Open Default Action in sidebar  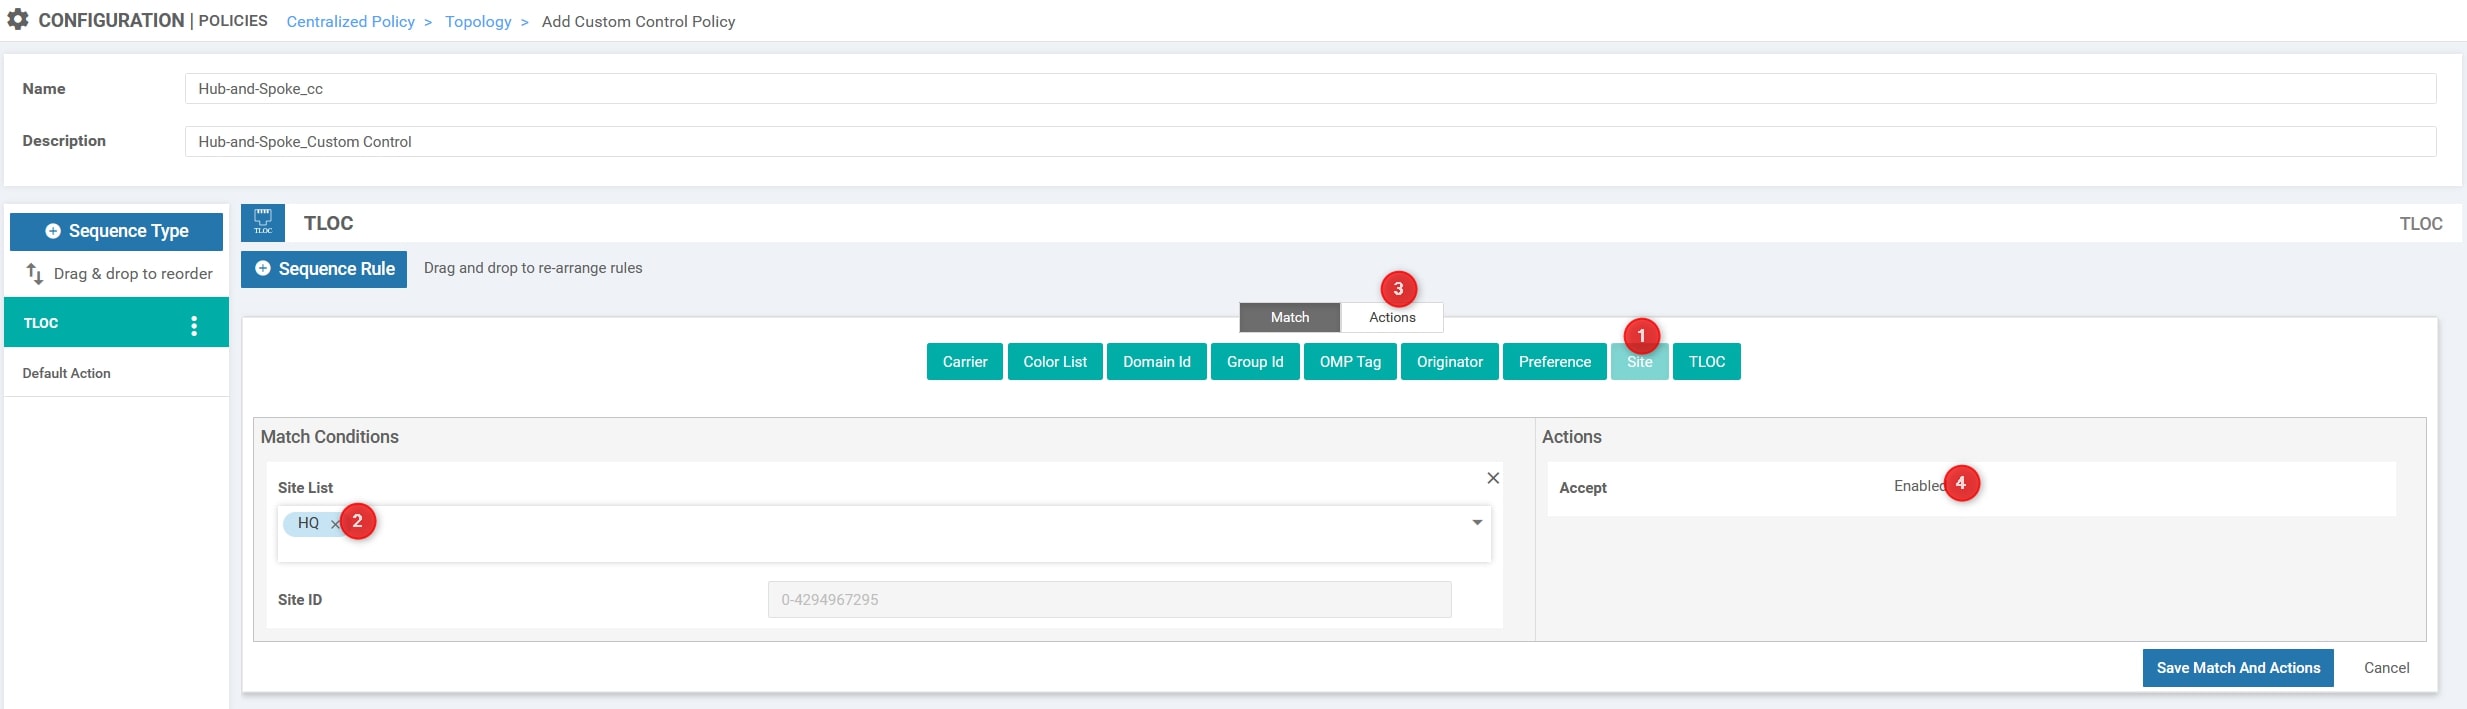(116, 373)
